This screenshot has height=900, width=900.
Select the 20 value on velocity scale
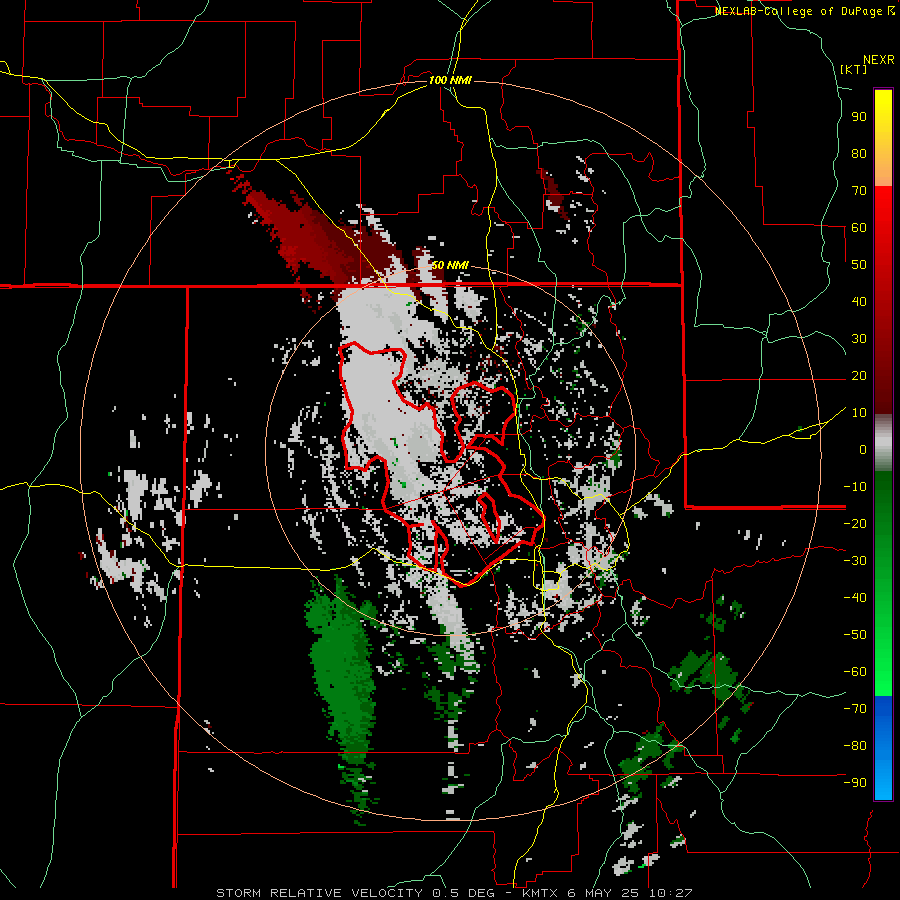click(859, 375)
